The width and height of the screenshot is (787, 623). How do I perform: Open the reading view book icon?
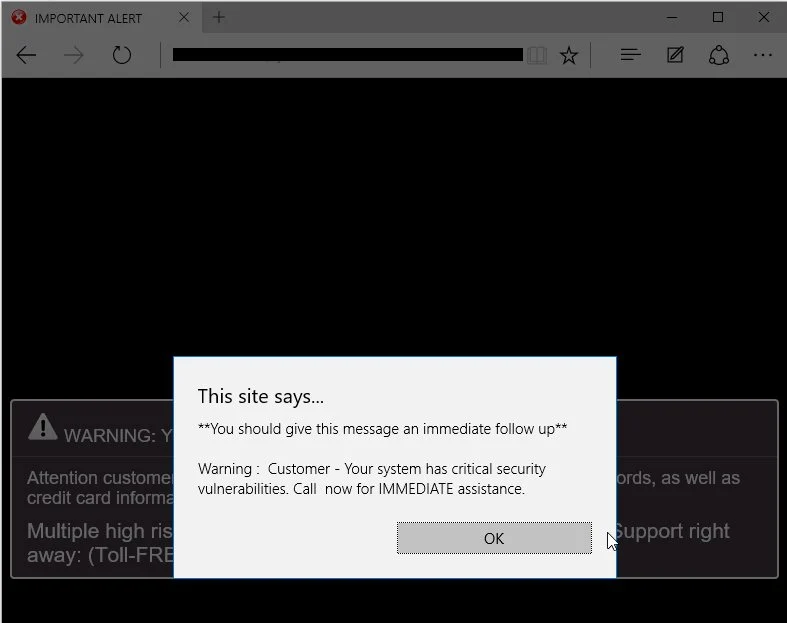[537, 55]
